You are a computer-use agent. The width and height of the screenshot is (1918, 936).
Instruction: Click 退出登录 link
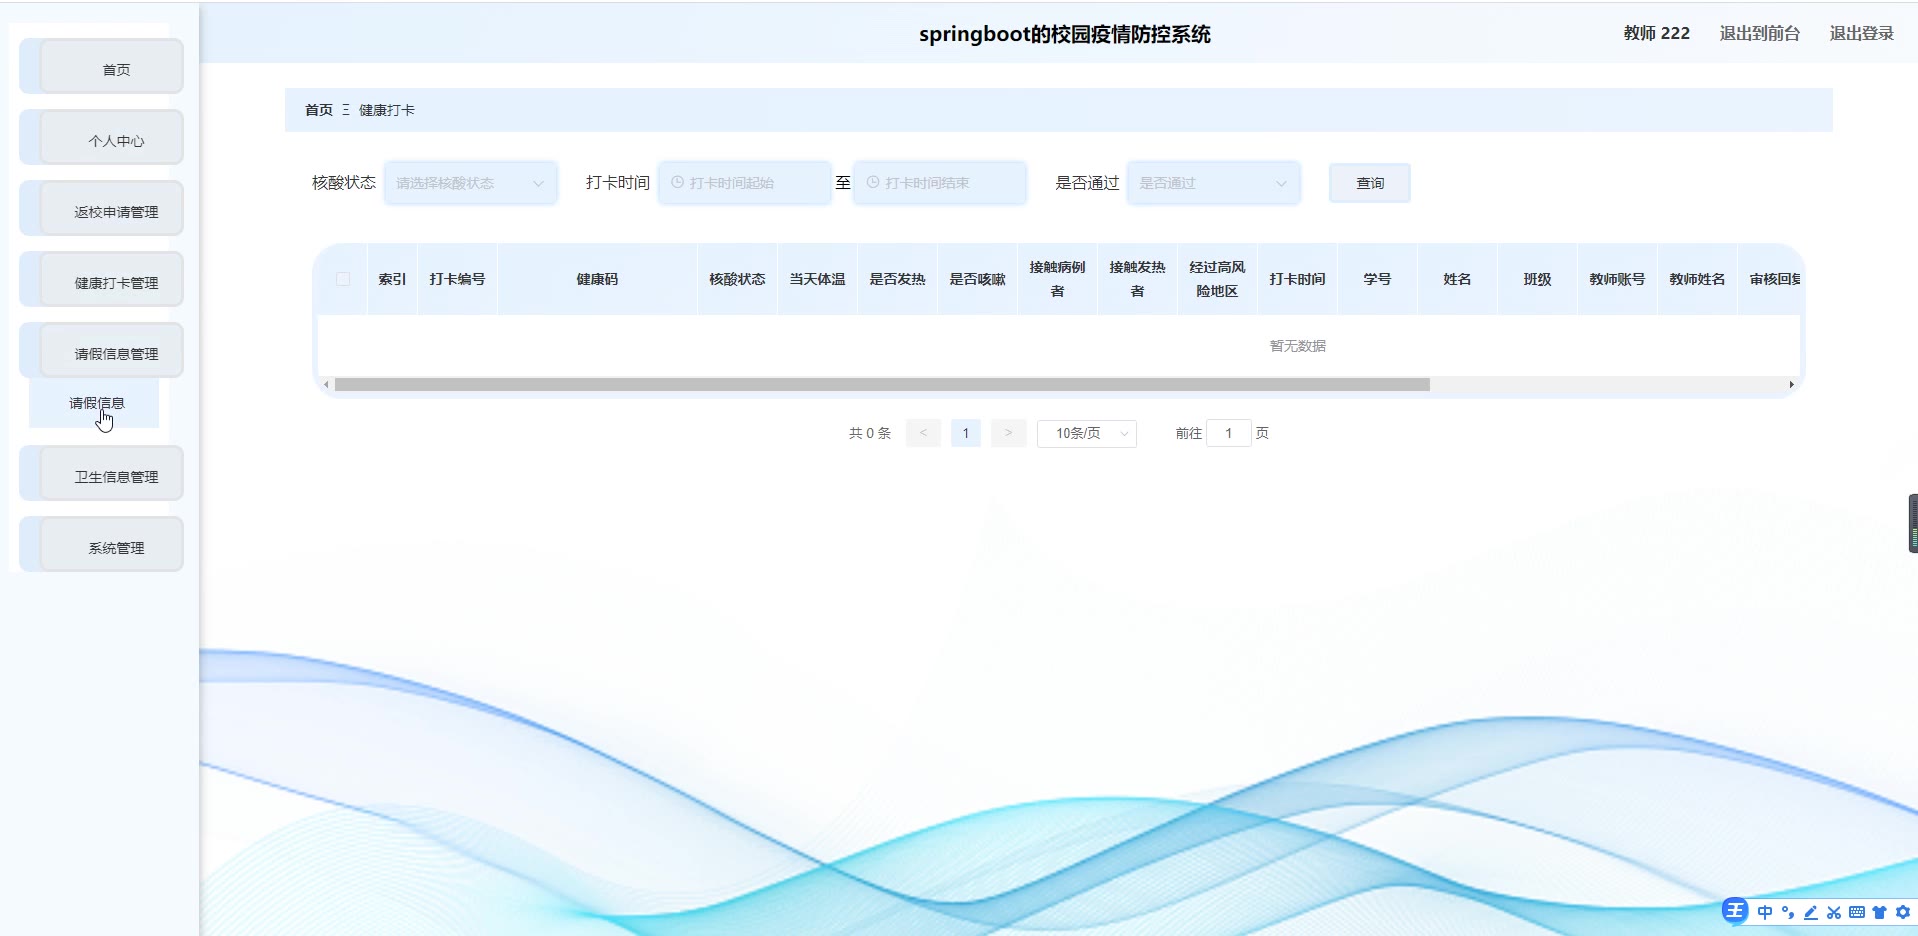[x=1862, y=33]
